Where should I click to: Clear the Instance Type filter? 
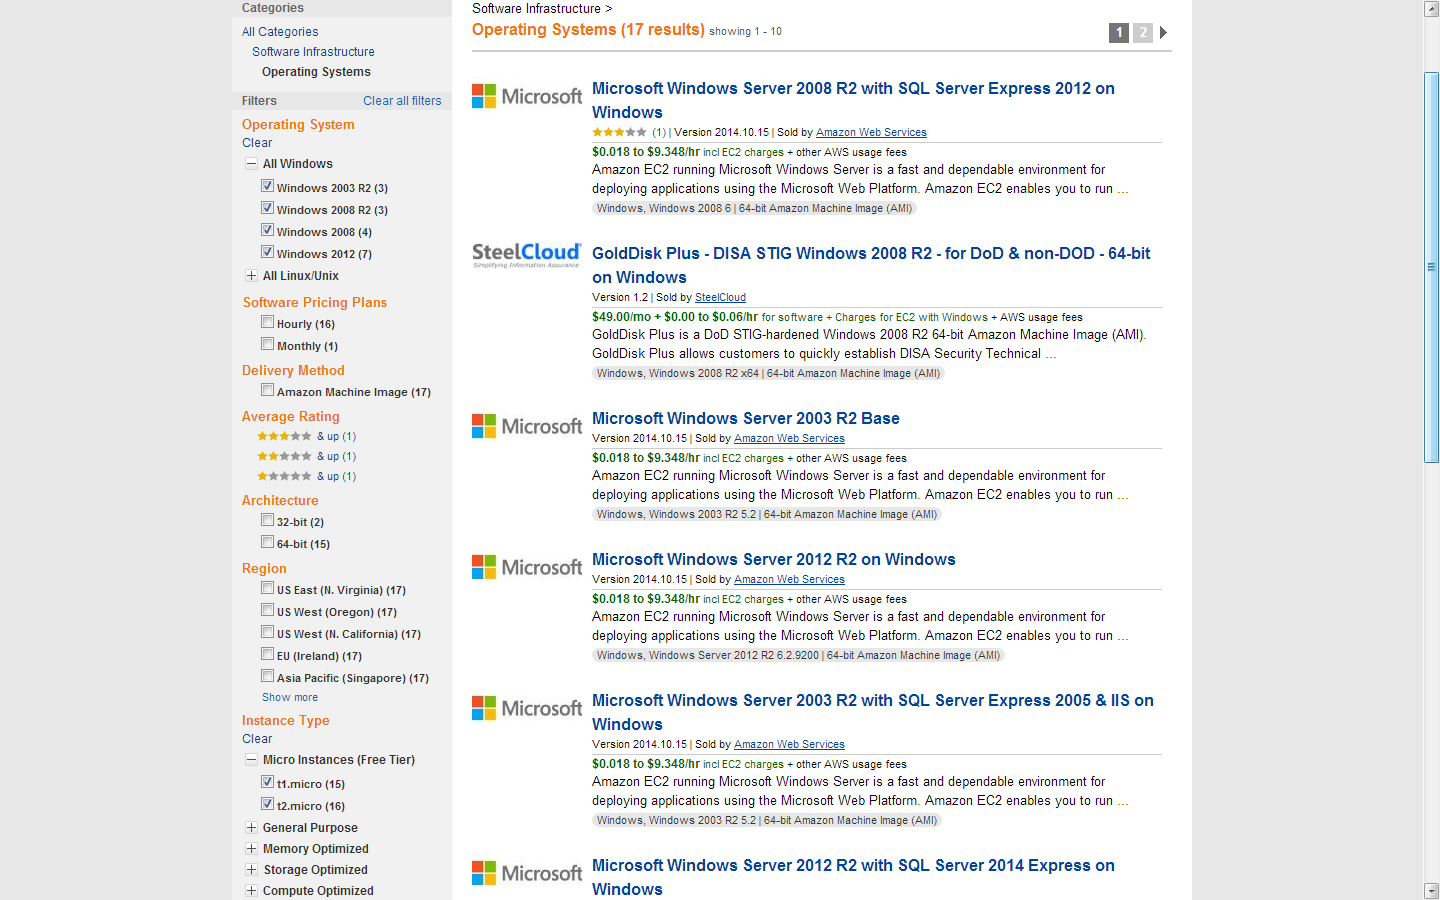[257, 739]
